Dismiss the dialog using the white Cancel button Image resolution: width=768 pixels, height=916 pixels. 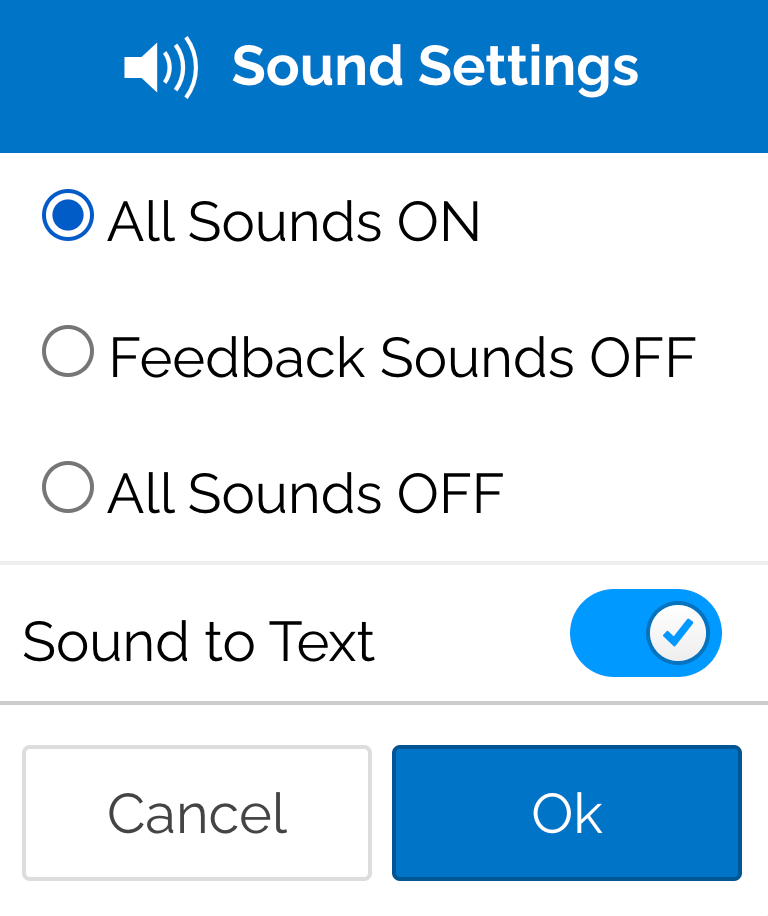click(197, 813)
